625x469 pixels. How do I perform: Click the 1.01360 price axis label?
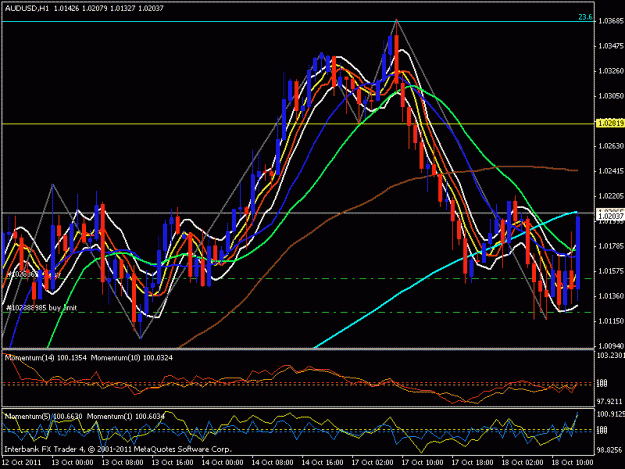611,296
